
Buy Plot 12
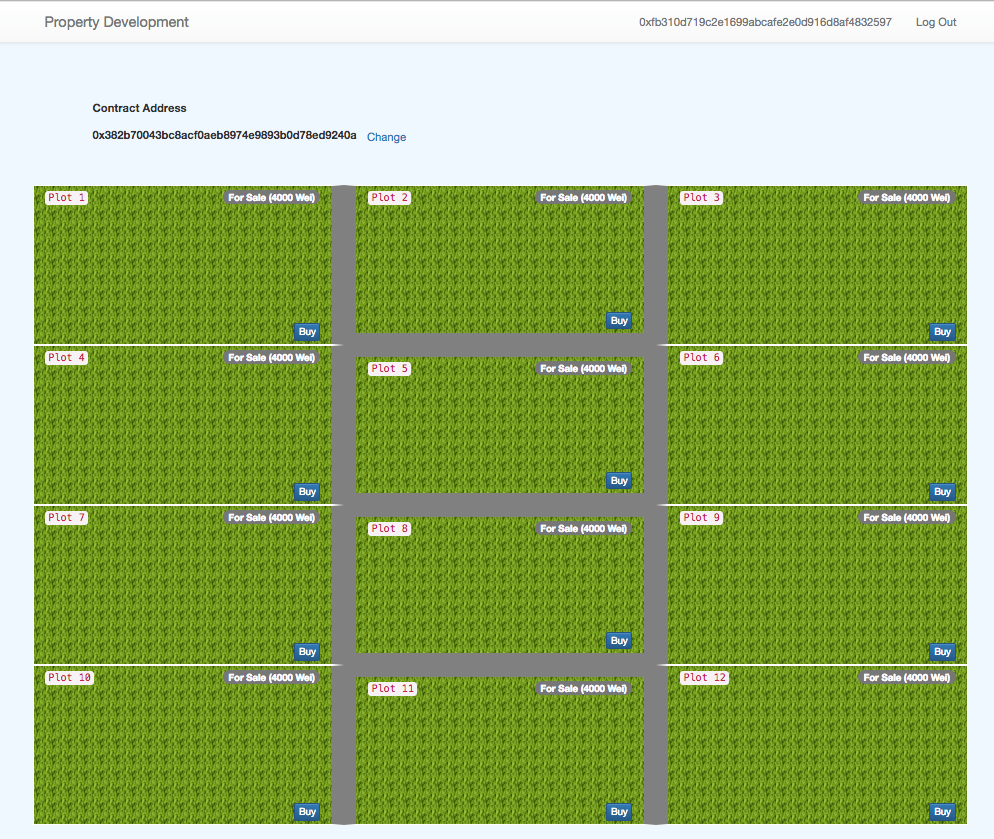(942, 812)
